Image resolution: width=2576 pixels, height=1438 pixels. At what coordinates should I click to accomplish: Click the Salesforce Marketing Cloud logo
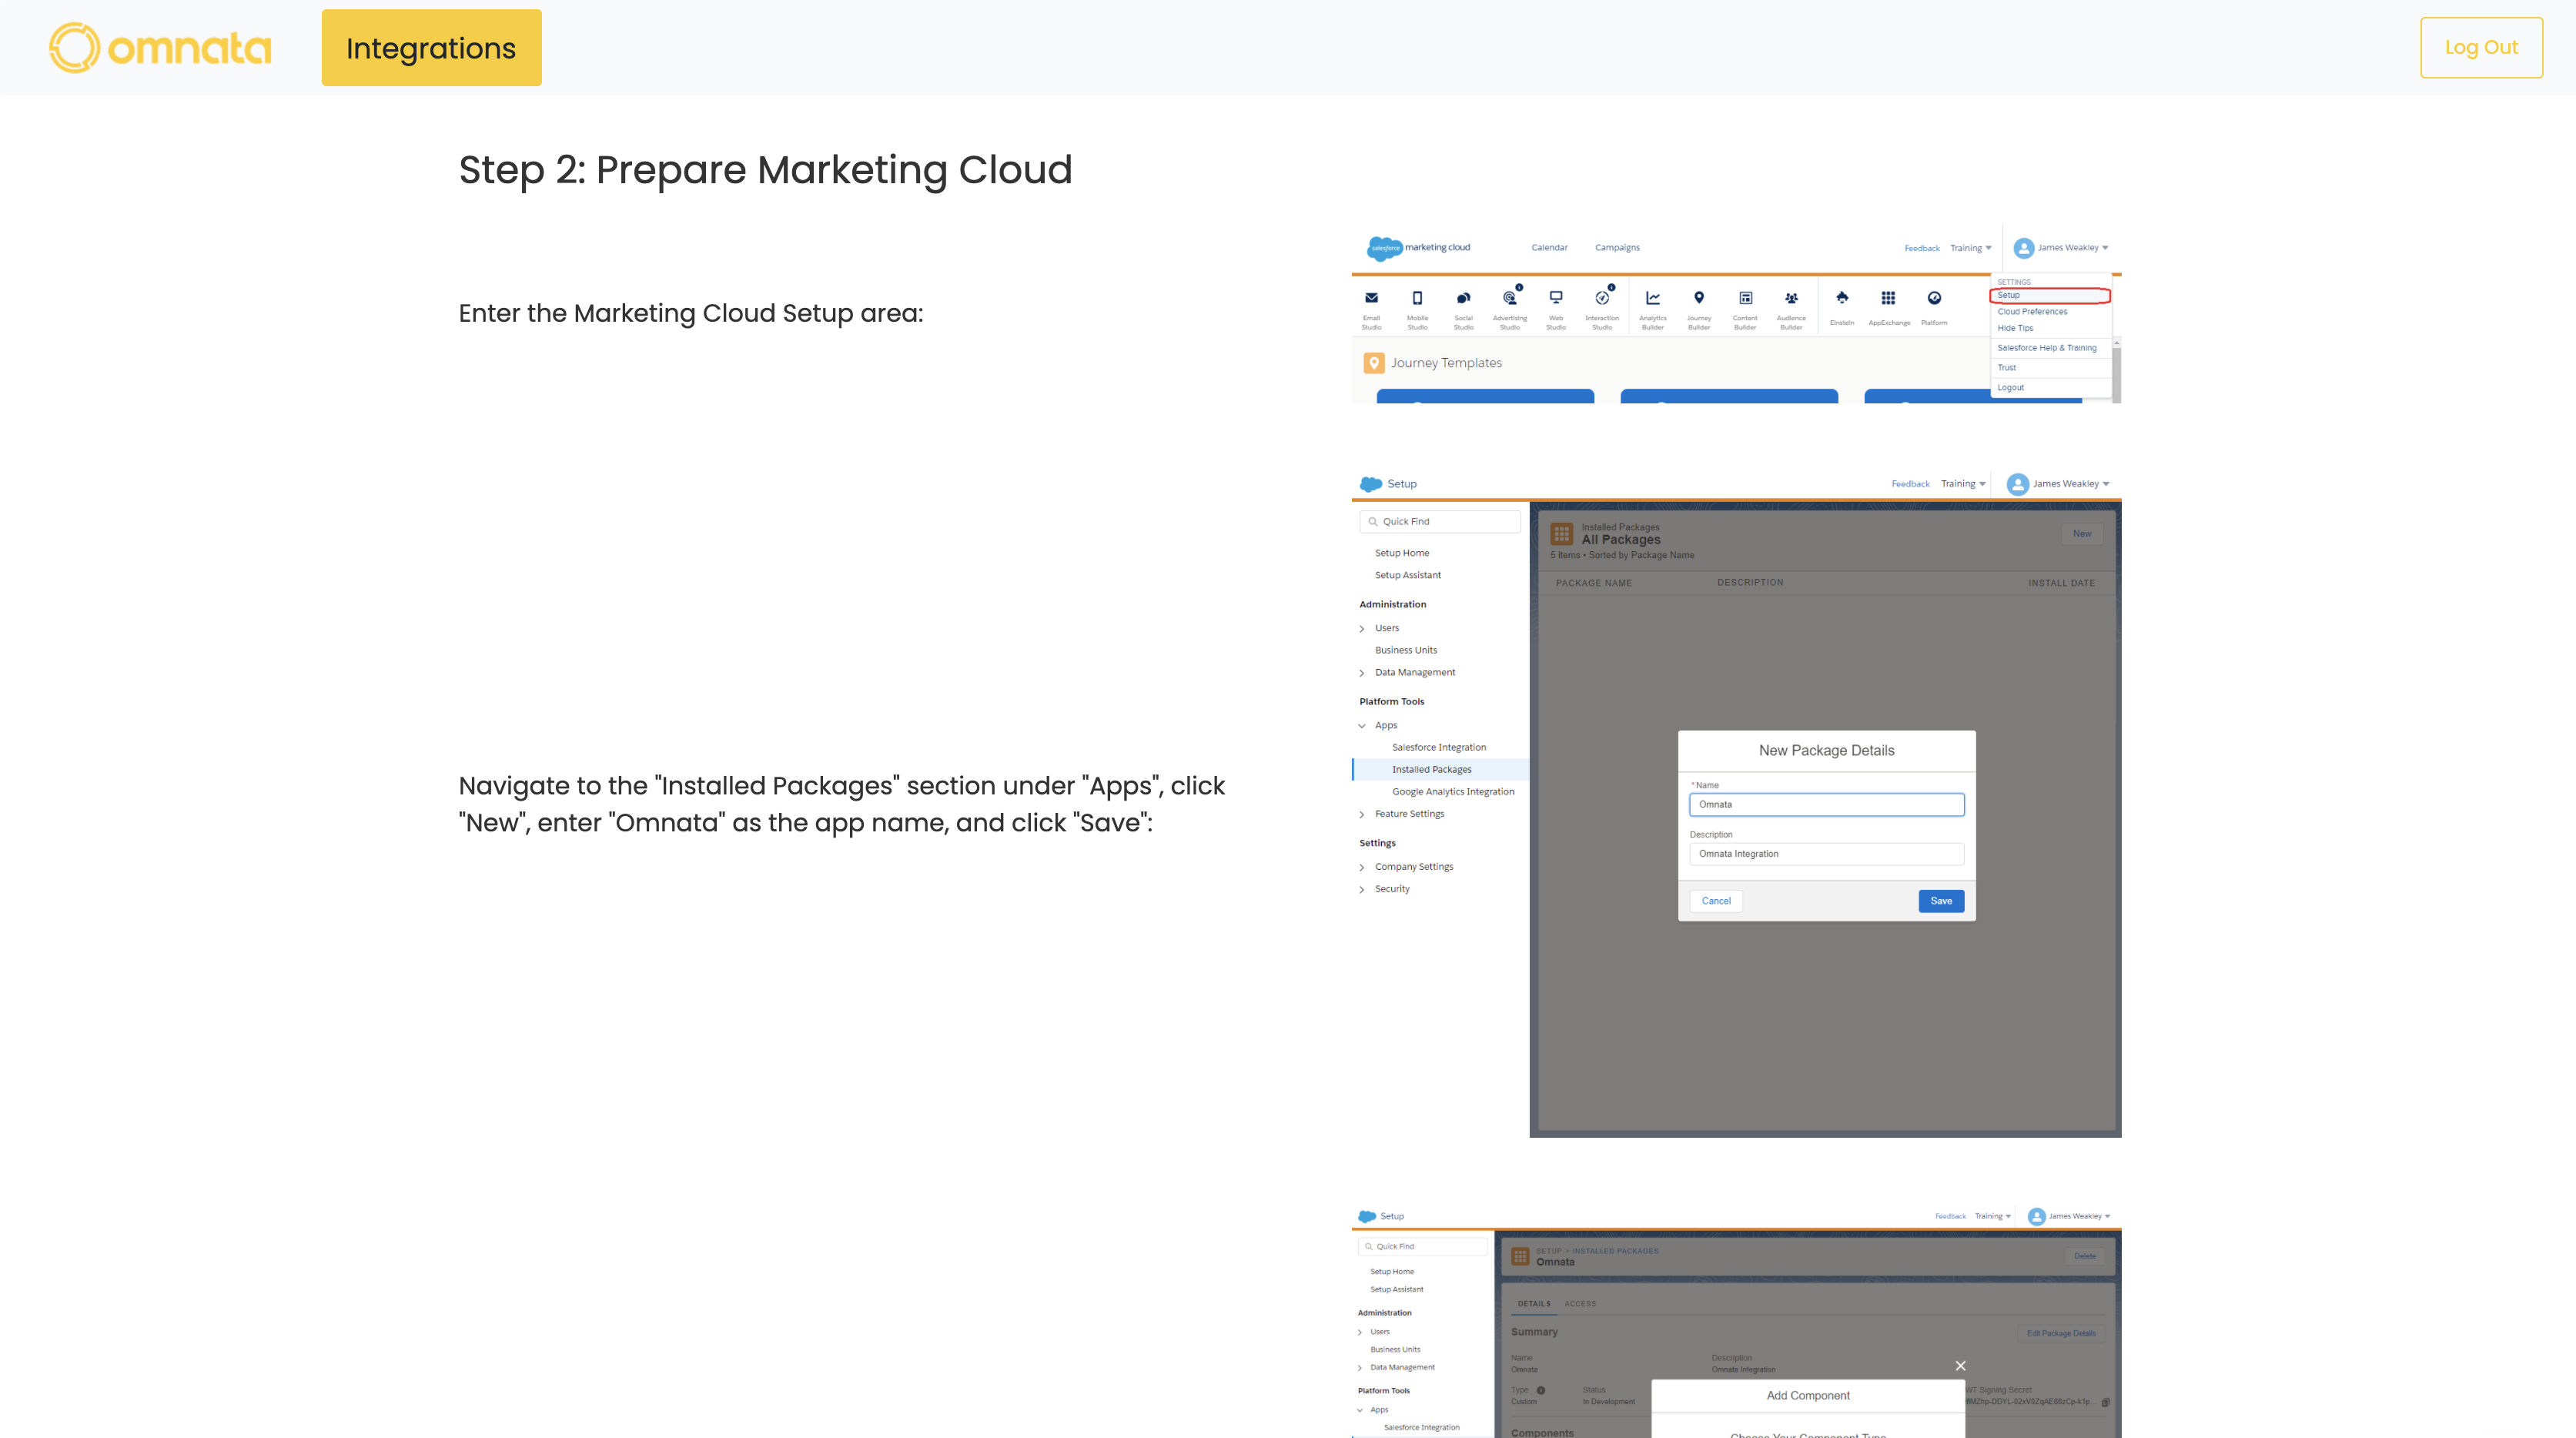(x=1418, y=248)
